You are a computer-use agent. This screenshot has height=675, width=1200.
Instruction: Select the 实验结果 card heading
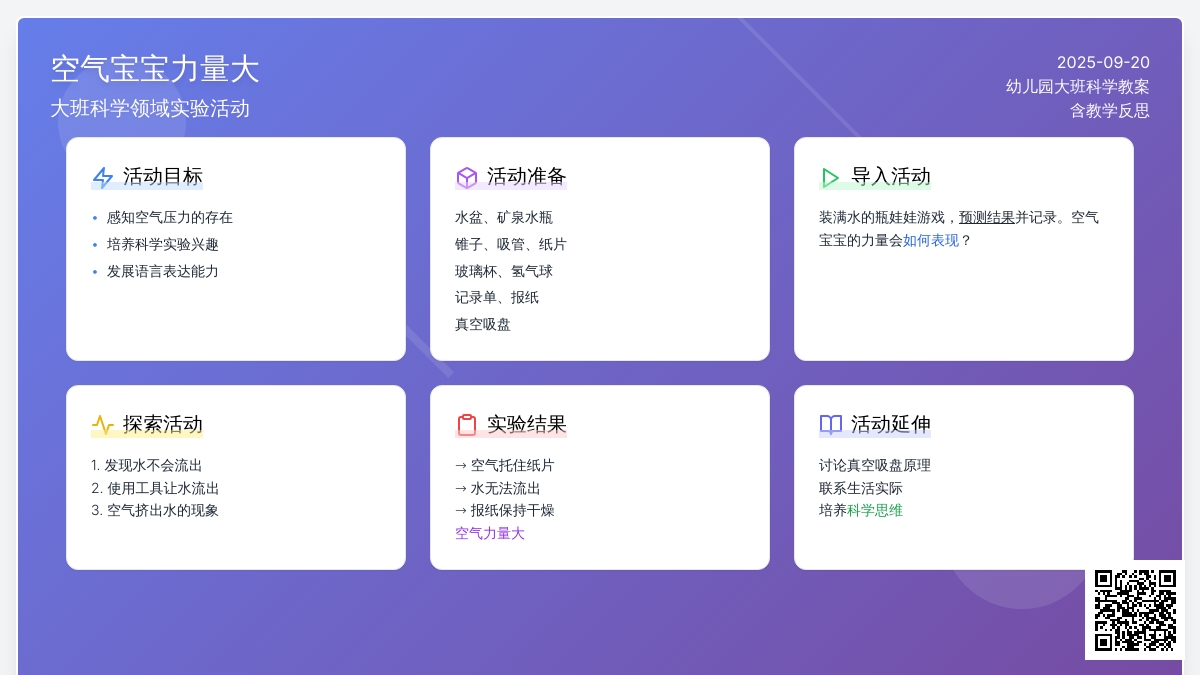coord(526,424)
